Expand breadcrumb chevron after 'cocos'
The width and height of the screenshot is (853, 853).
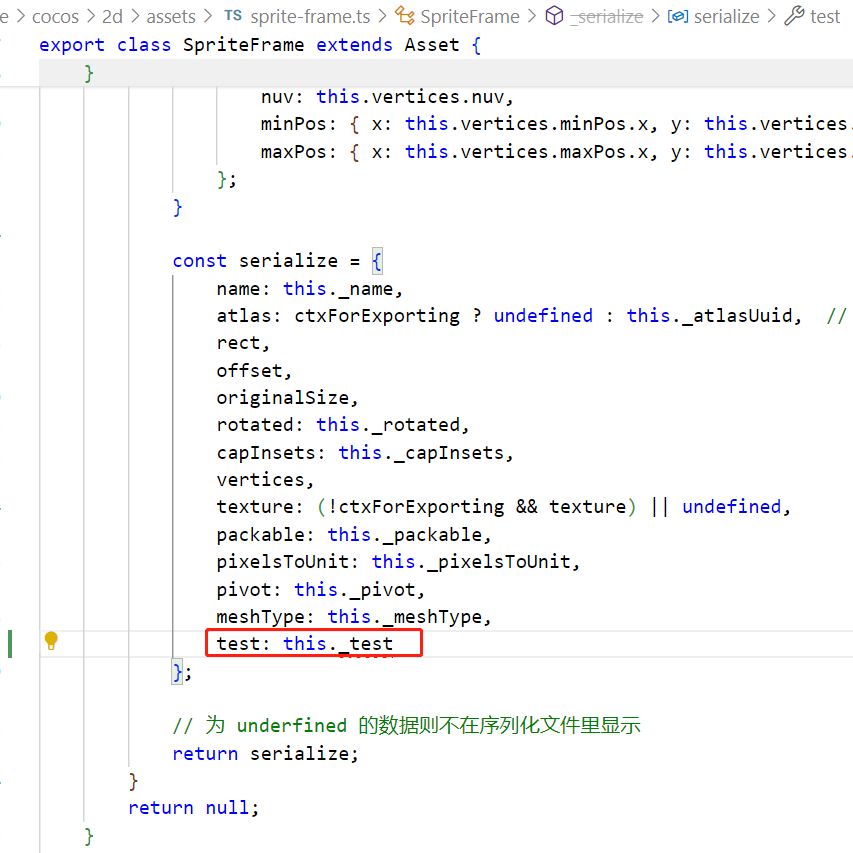point(90,16)
